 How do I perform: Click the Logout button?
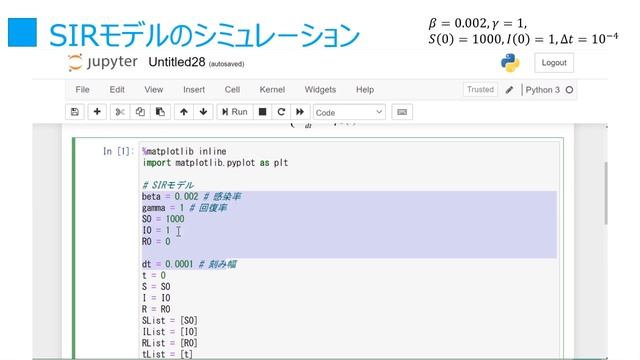click(554, 63)
